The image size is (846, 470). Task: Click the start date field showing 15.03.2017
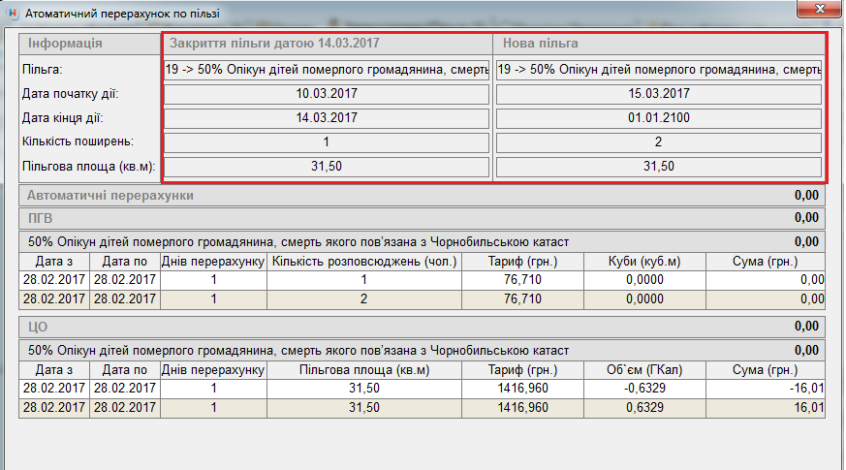[659, 93]
